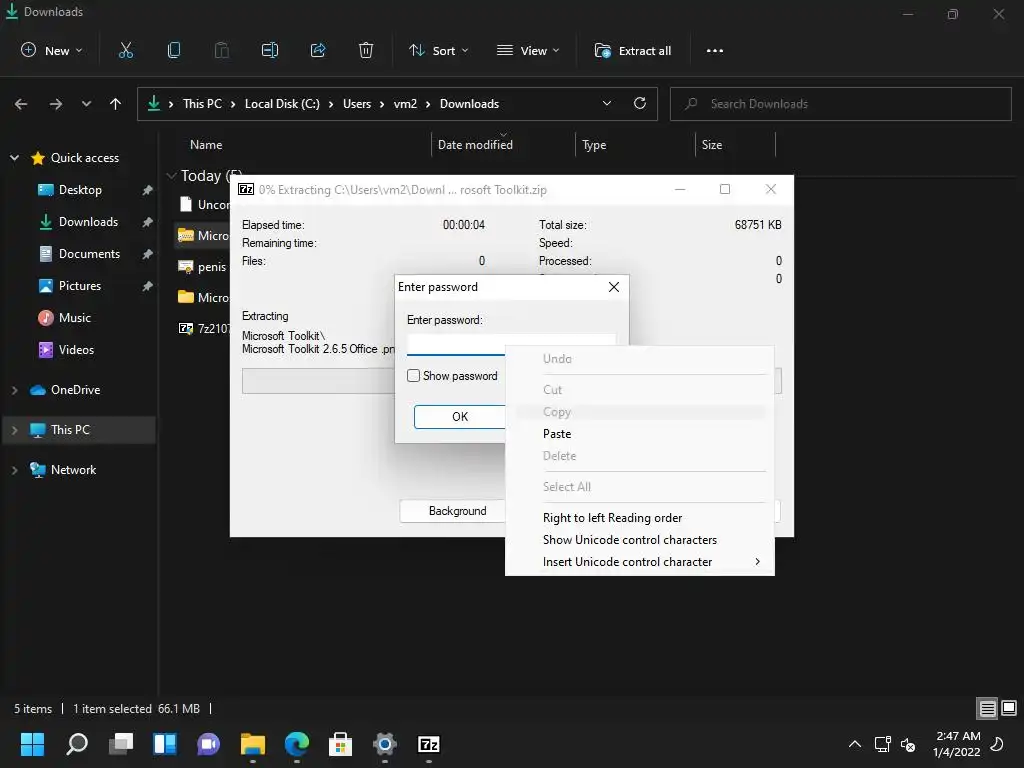Open Music in Quick access
The image size is (1024, 768).
pos(74,318)
